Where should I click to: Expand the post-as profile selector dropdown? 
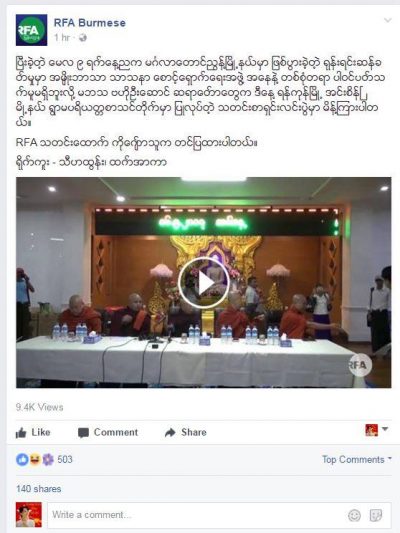(x=377, y=430)
